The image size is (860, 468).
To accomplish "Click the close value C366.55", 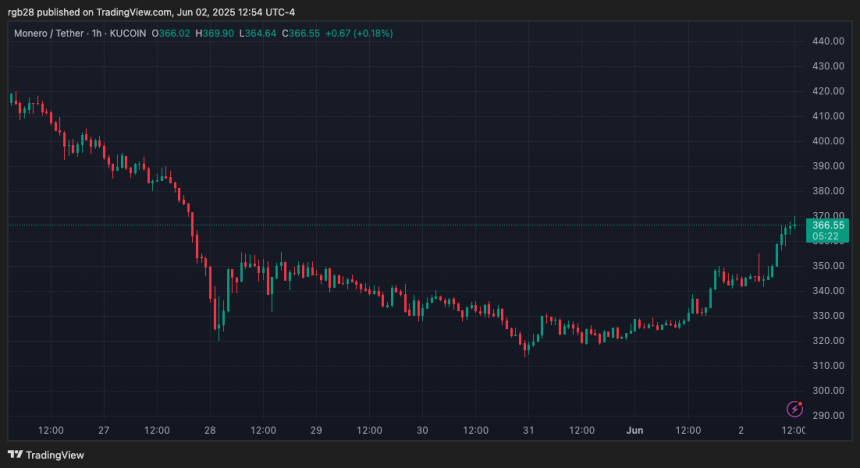I will (301, 33).
